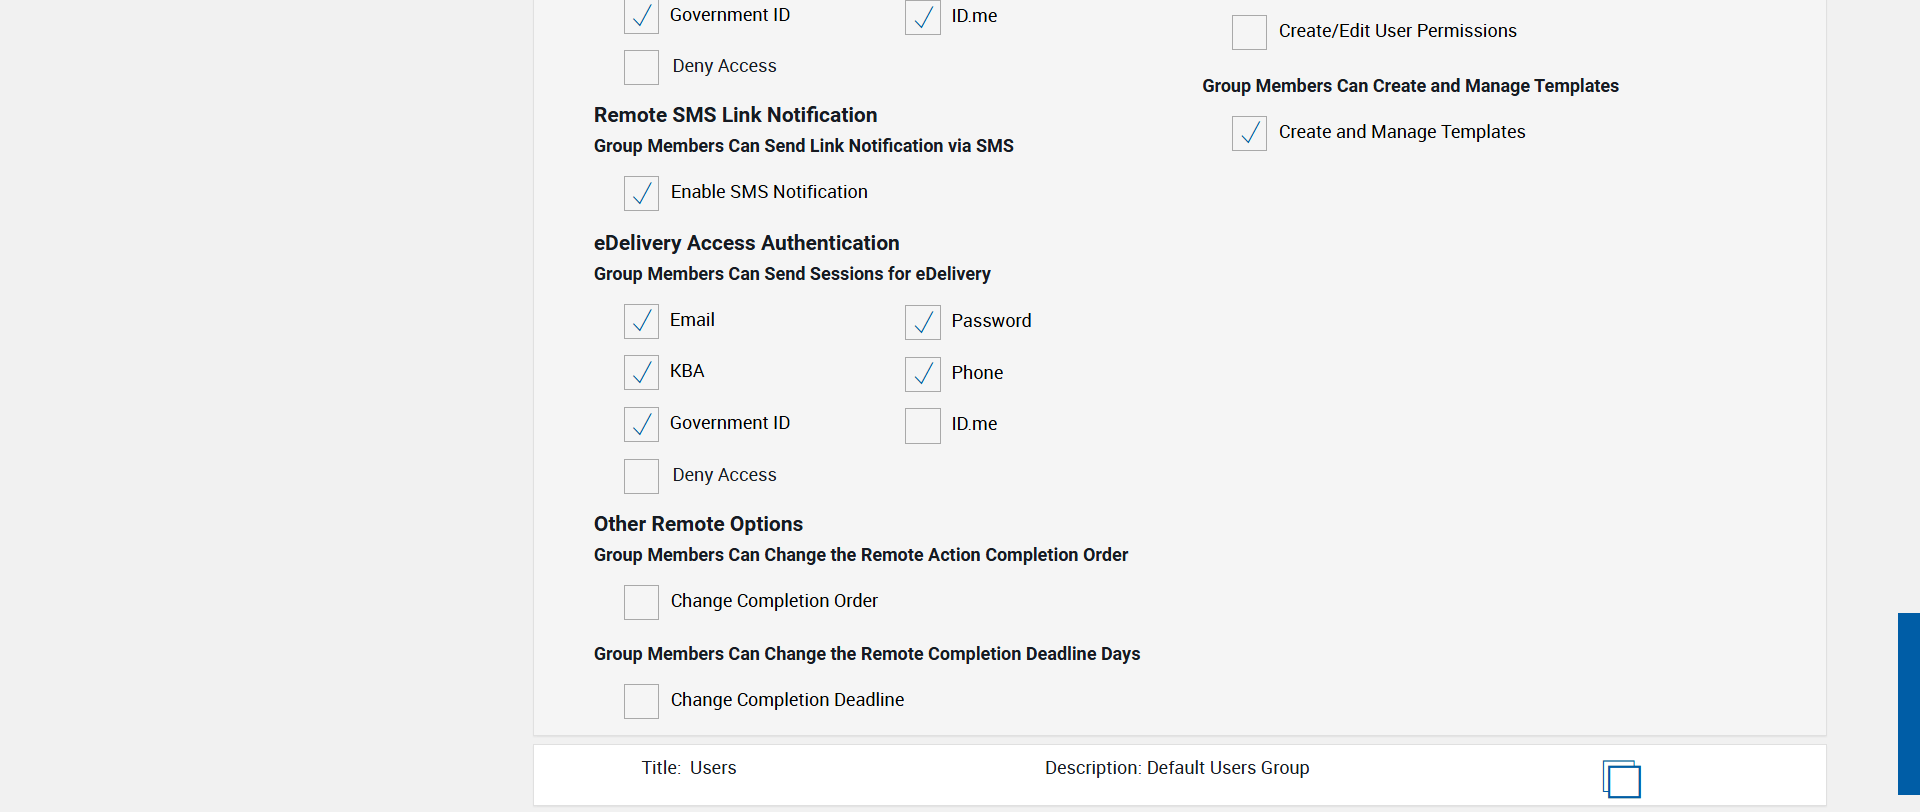The image size is (1920, 812).
Task: Uncheck the Phone authentication checkbox
Action: click(922, 374)
